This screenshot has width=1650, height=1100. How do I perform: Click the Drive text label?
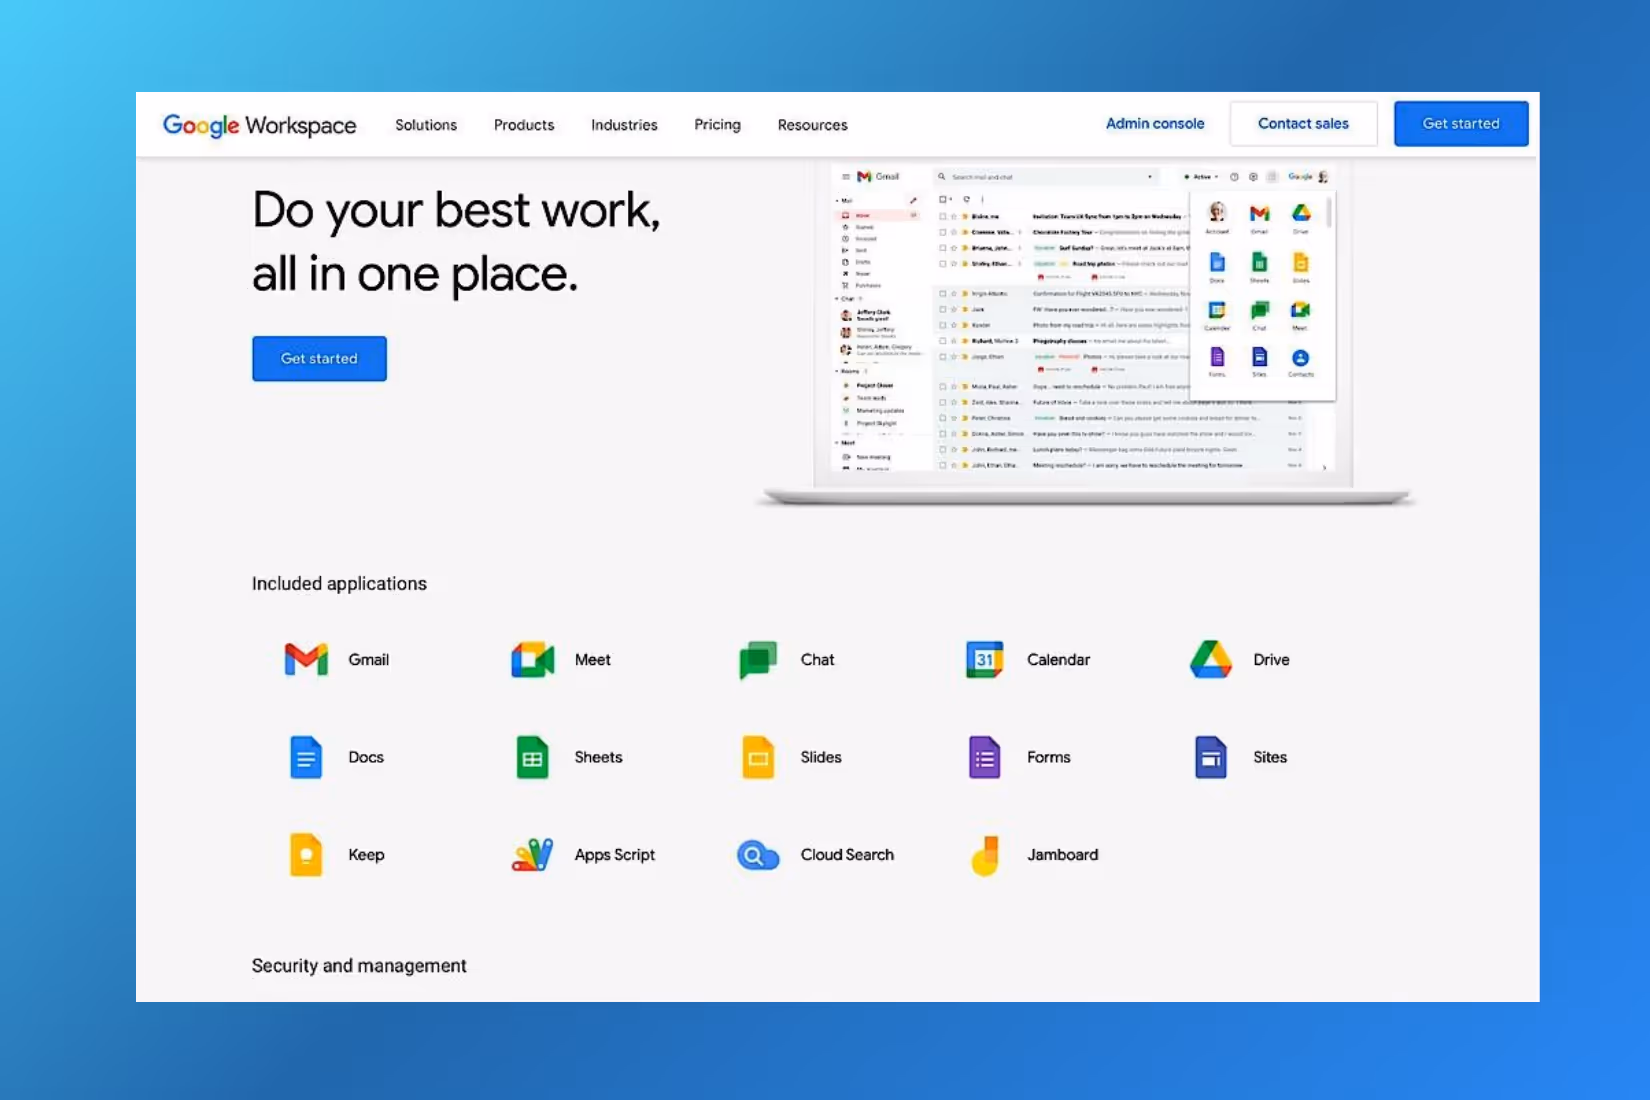pos(1271,660)
